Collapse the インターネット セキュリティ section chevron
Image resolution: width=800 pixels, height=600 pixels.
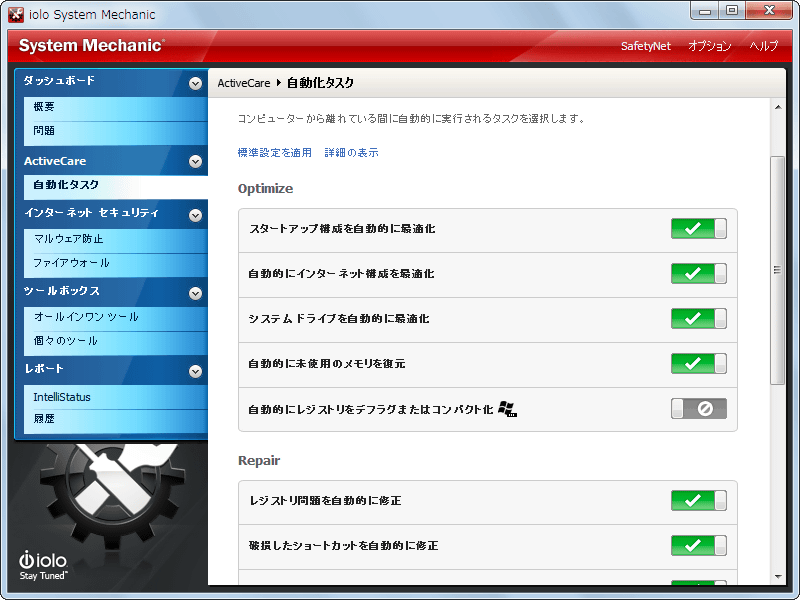[195, 215]
